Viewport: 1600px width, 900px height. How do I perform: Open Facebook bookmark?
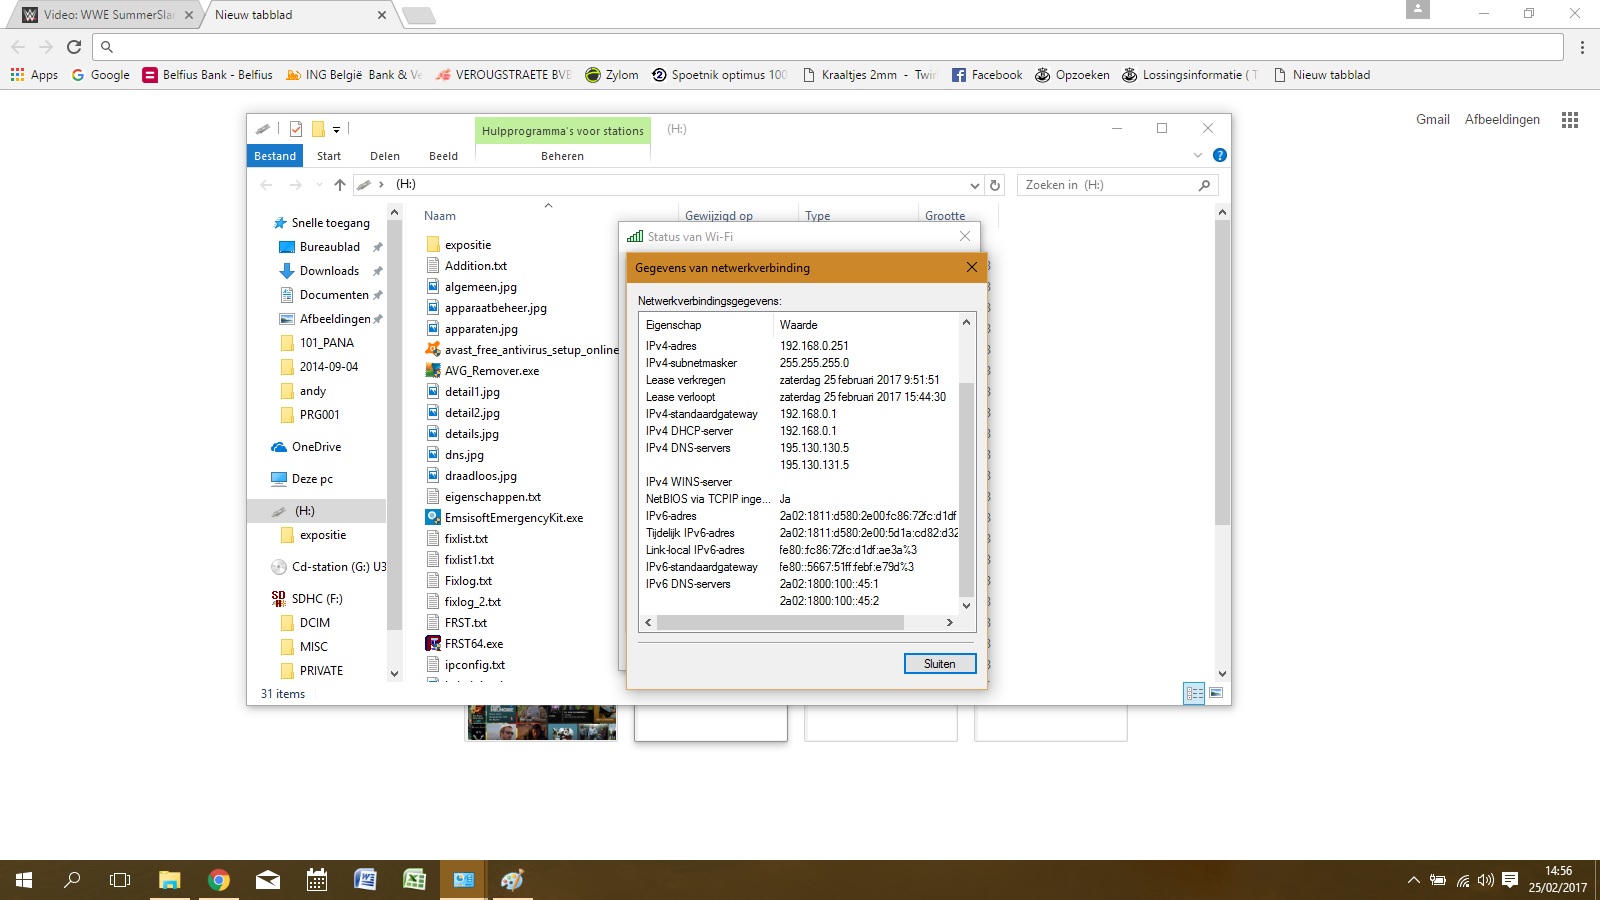[x=987, y=75]
